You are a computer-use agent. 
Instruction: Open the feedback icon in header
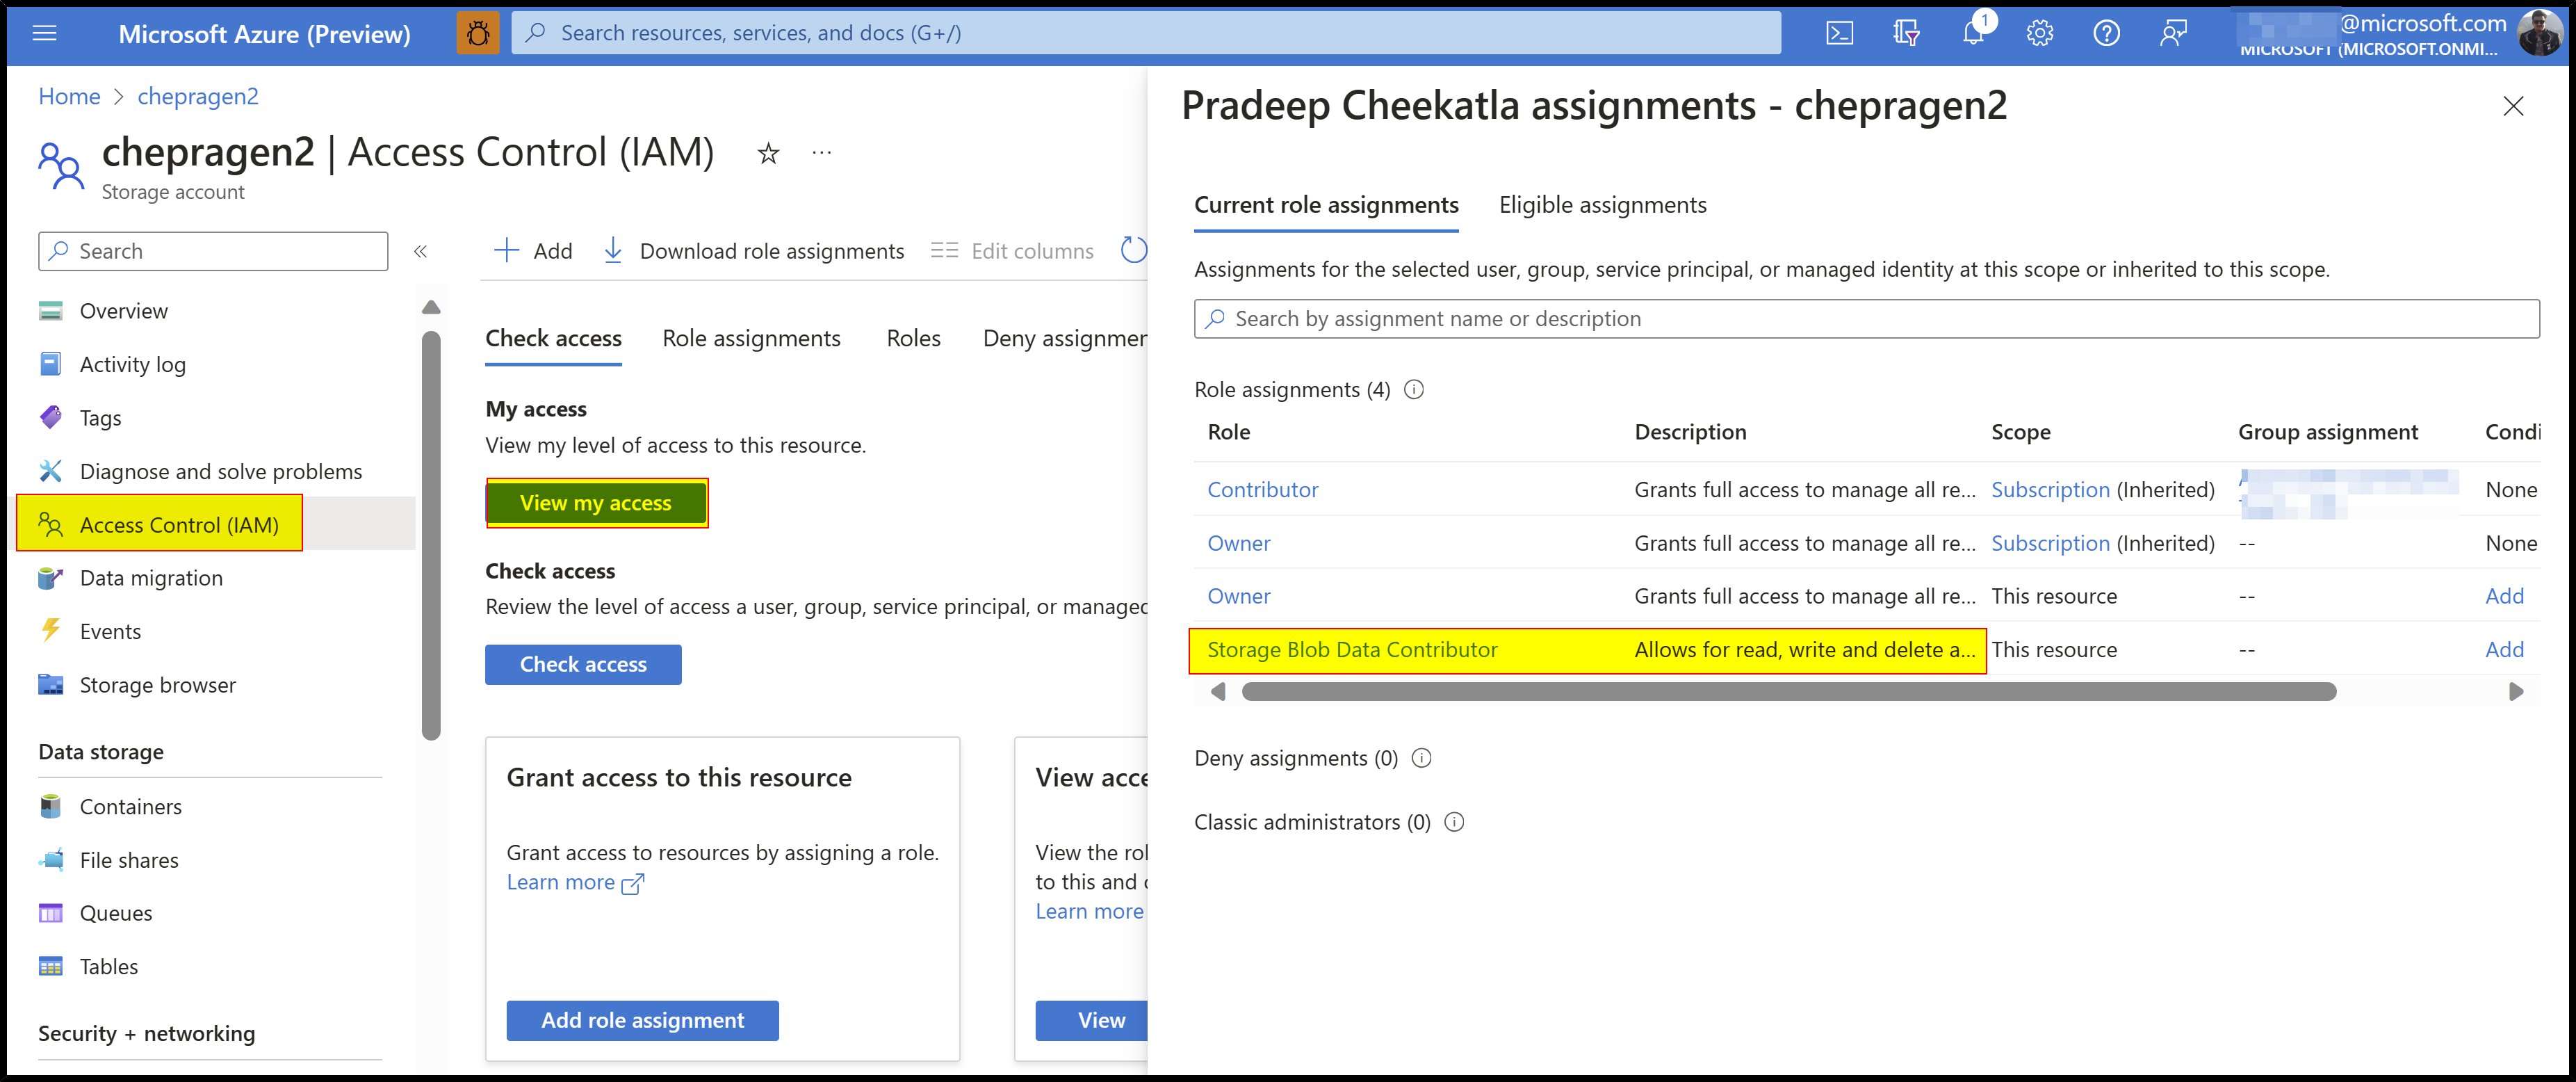[x=2173, y=33]
